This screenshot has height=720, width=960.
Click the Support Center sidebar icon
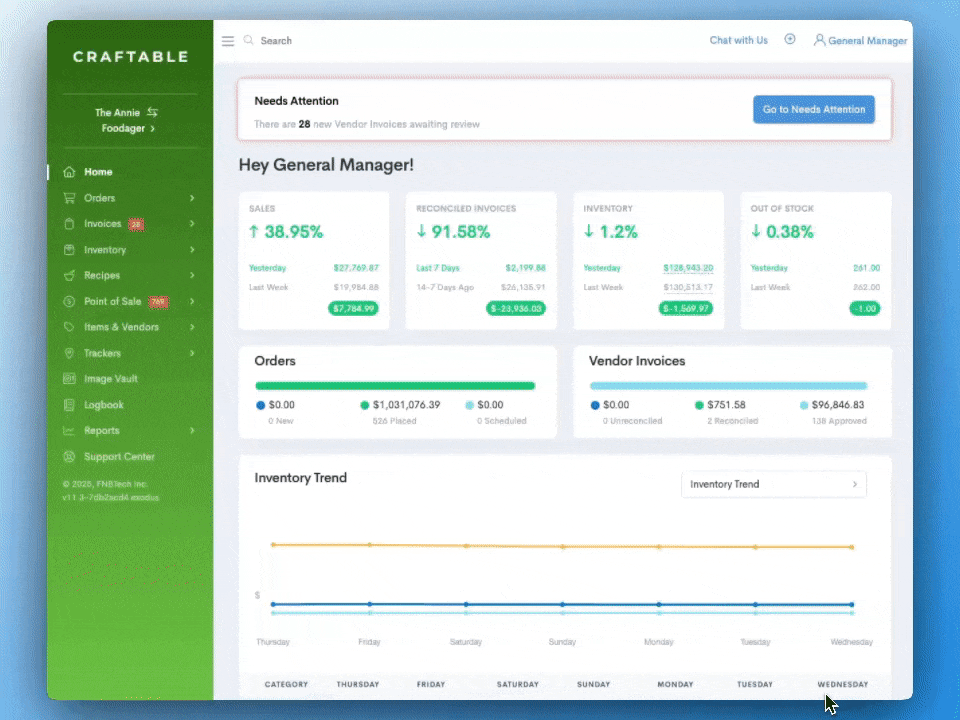pos(69,457)
